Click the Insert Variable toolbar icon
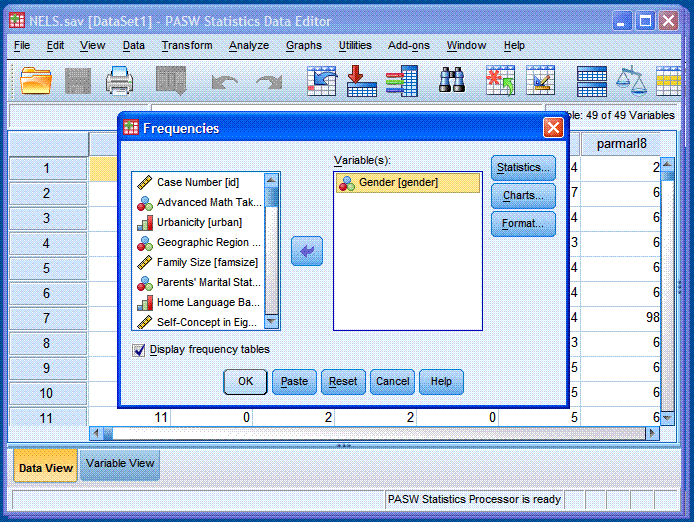This screenshot has width=694, height=522. tap(540, 81)
